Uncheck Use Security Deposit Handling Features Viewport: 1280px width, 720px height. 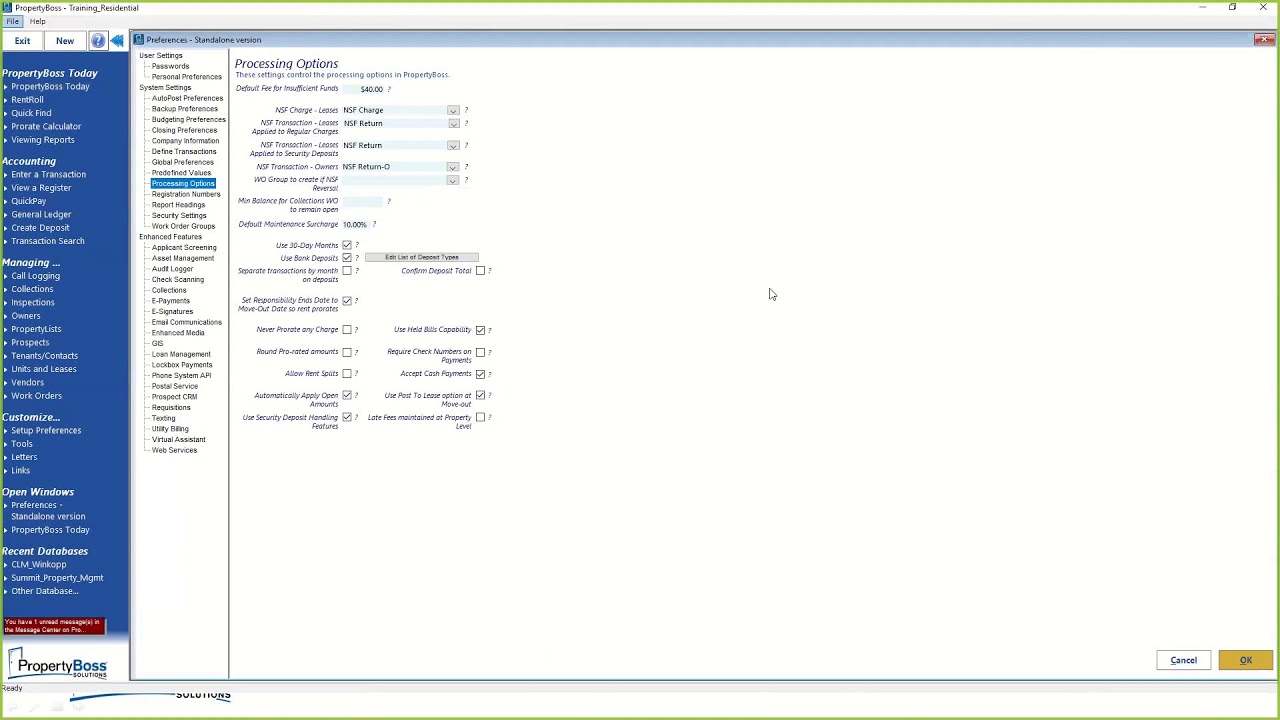point(347,418)
